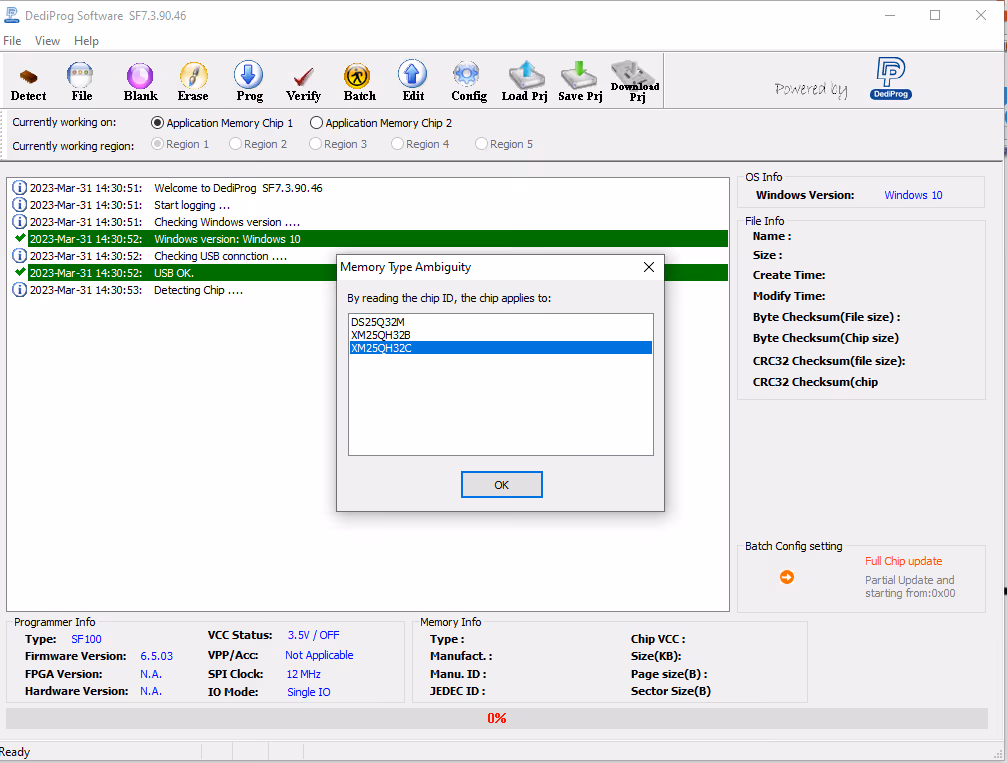Click the Detect chip toolbar icon
Viewport: 1007px width, 763px height.
click(28, 83)
